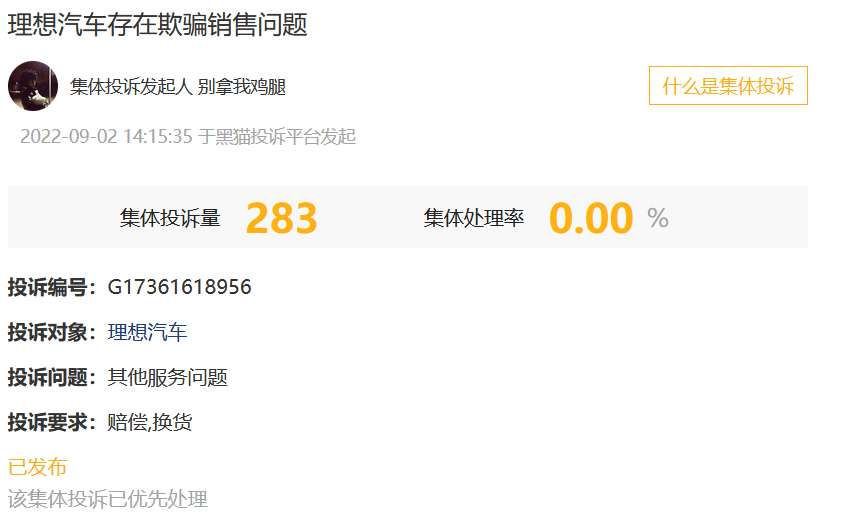850x519 pixels.
Task: Open the 什么是集体投诉 button
Action: [728, 86]
